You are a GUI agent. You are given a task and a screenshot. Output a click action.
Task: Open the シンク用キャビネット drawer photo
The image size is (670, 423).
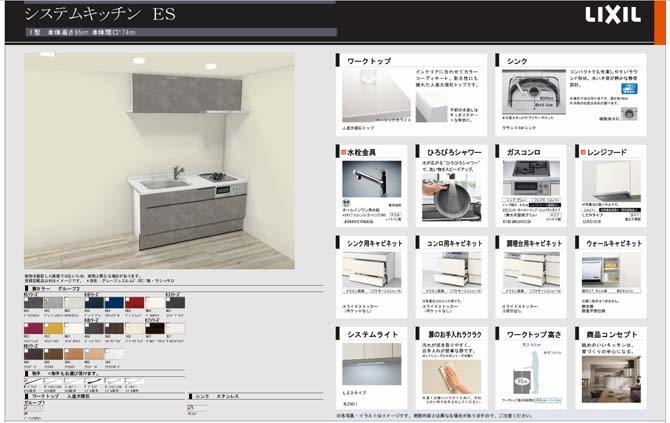click(372, 270)
